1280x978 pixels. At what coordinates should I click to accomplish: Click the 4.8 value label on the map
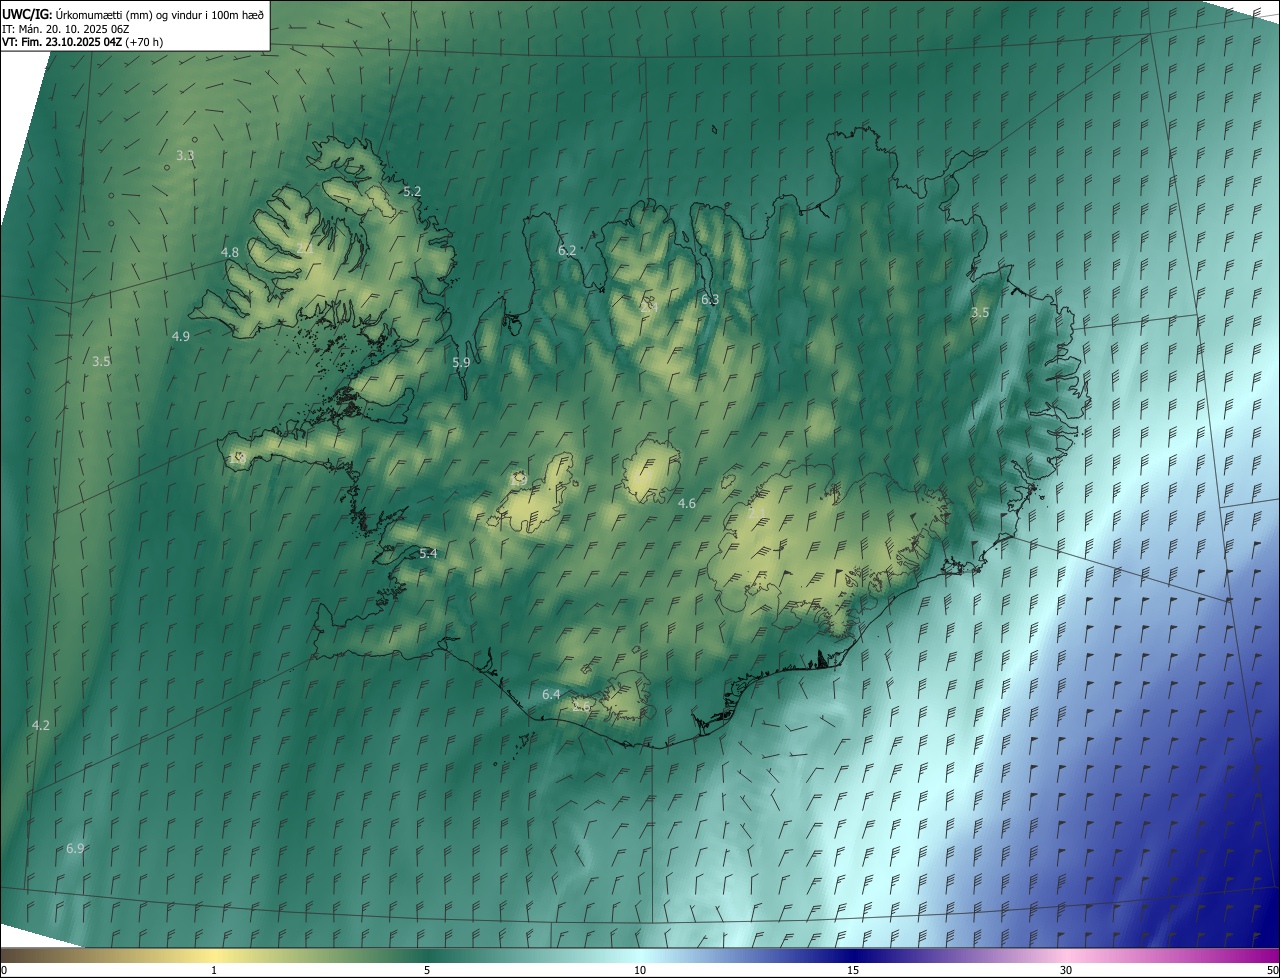(x=230, y=253)
